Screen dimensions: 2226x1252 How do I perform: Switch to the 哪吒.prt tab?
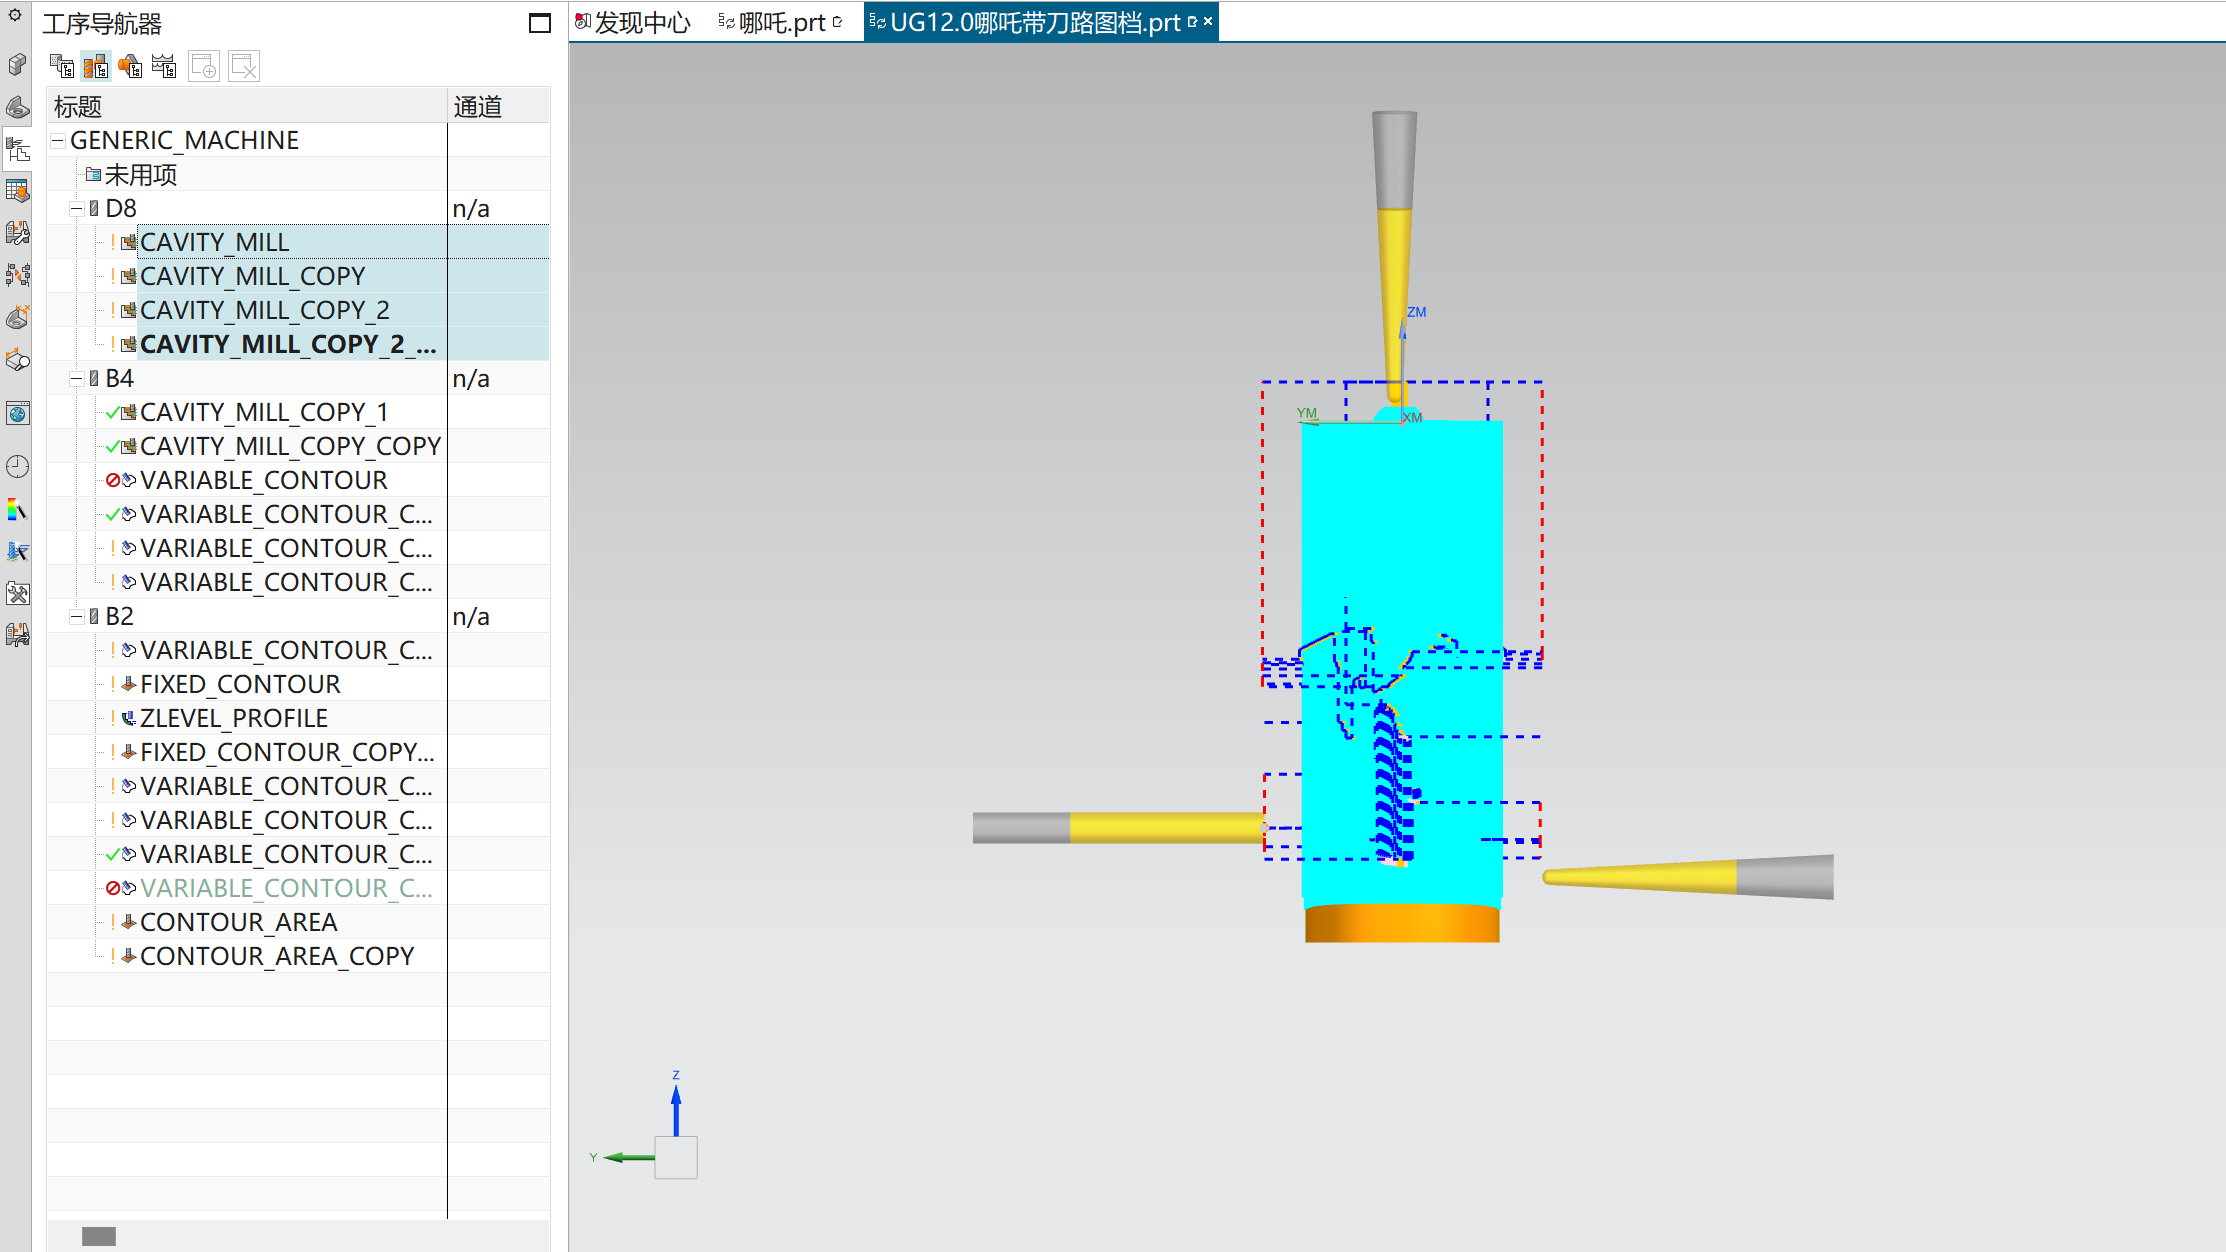click(781, 22)
